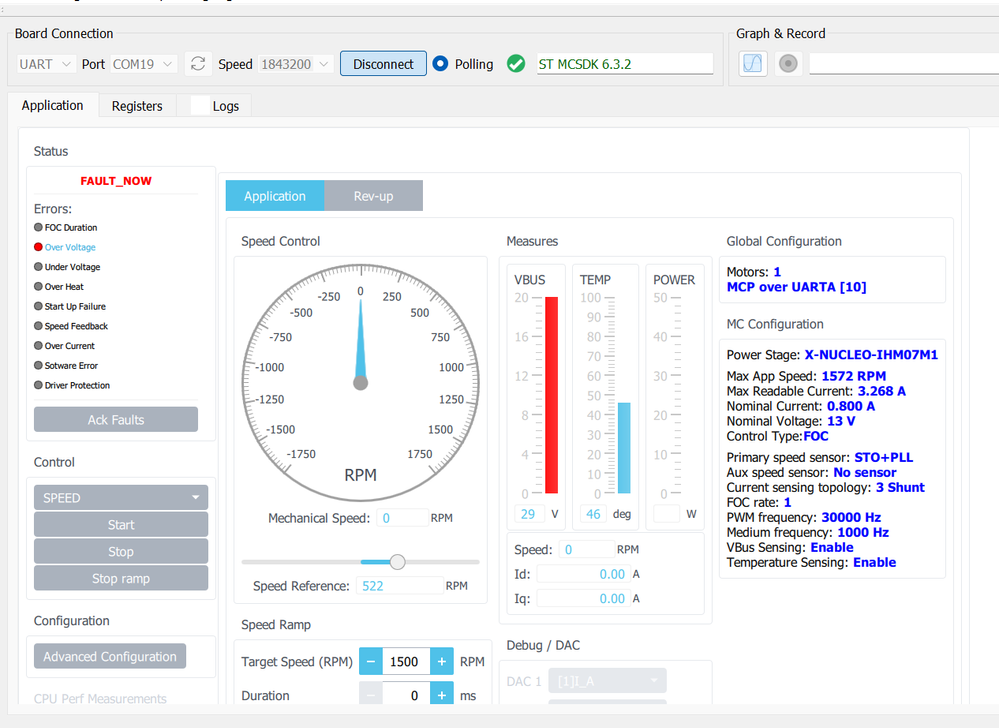Increase Target Speed with plus button

pyautogui.click(x=442, y=662)
